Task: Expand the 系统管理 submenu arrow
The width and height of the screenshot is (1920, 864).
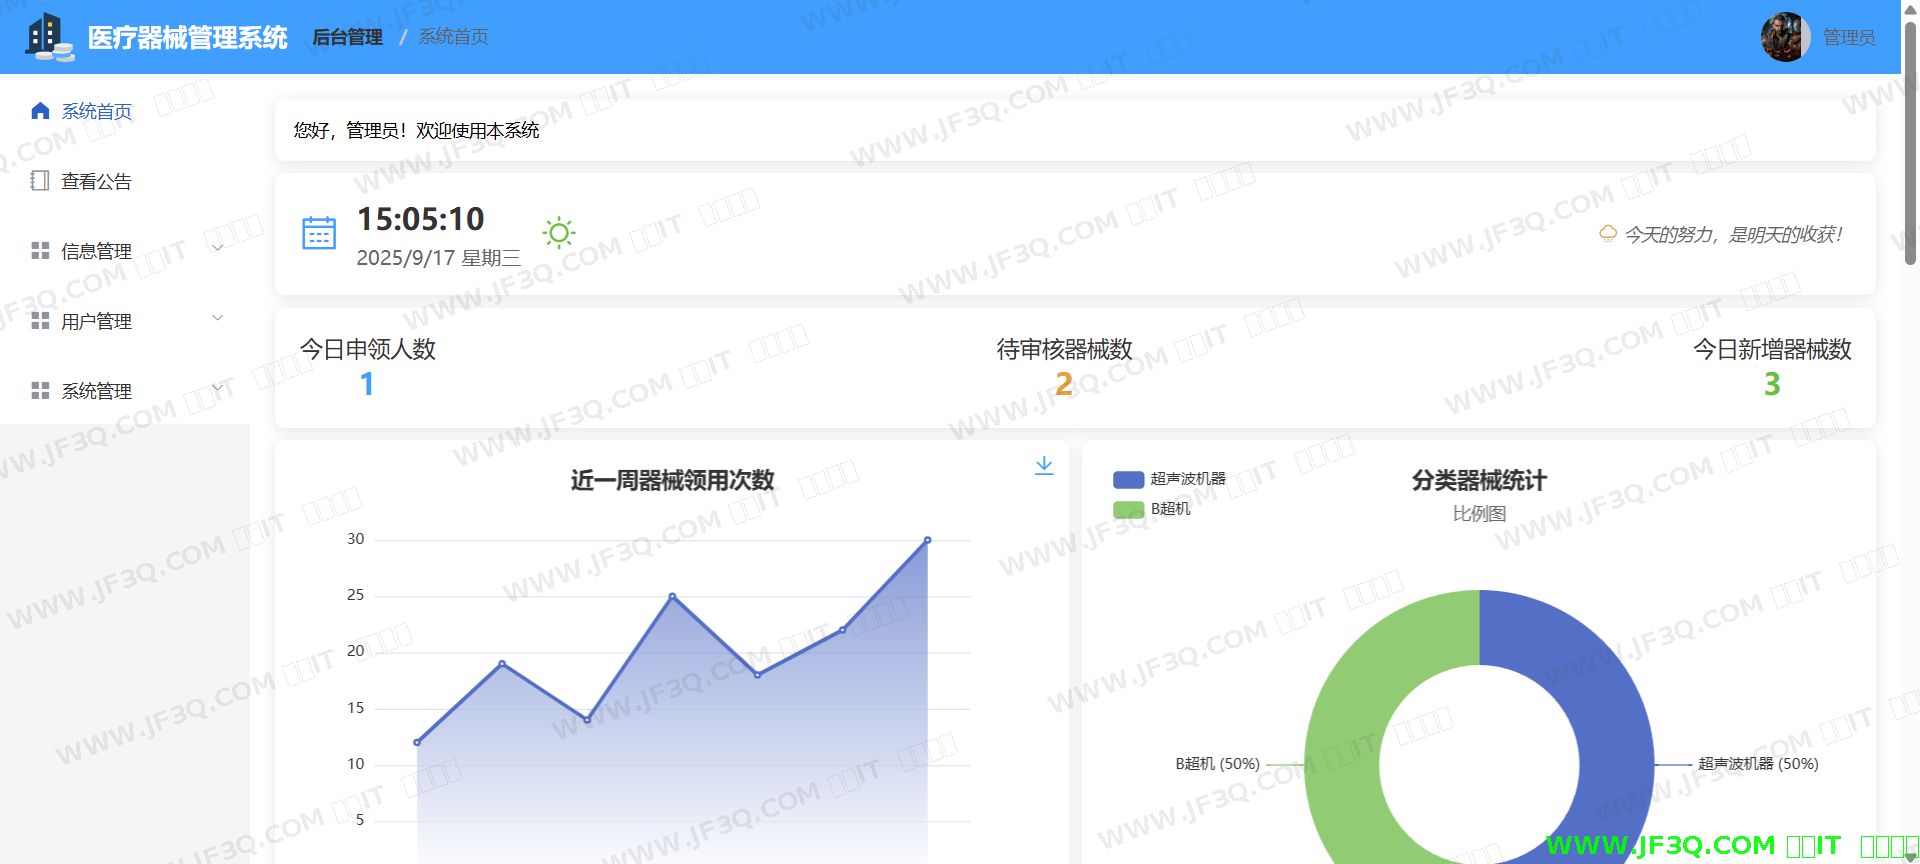Action: coord(218,389)
